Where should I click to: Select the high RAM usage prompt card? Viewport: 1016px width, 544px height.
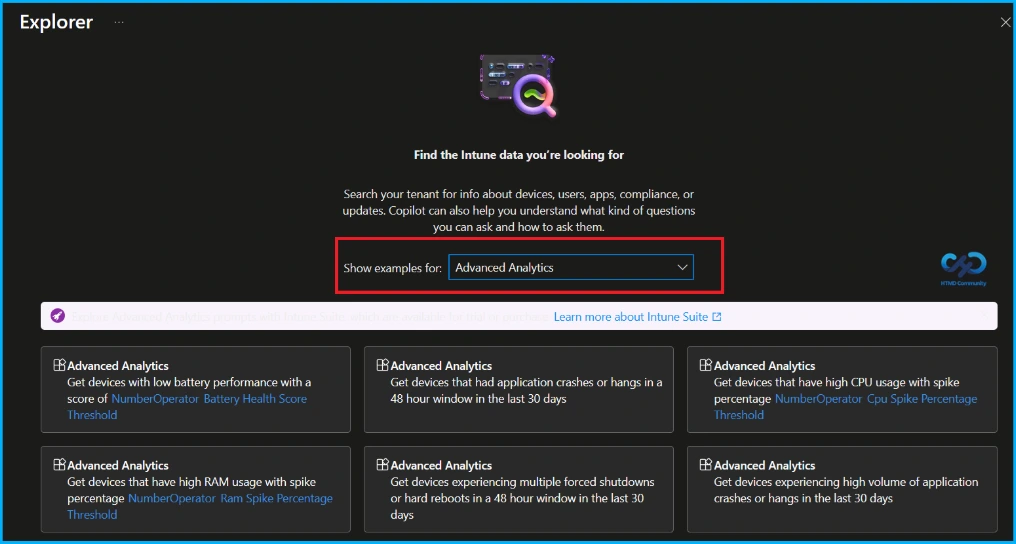click(x=196, y=489)
